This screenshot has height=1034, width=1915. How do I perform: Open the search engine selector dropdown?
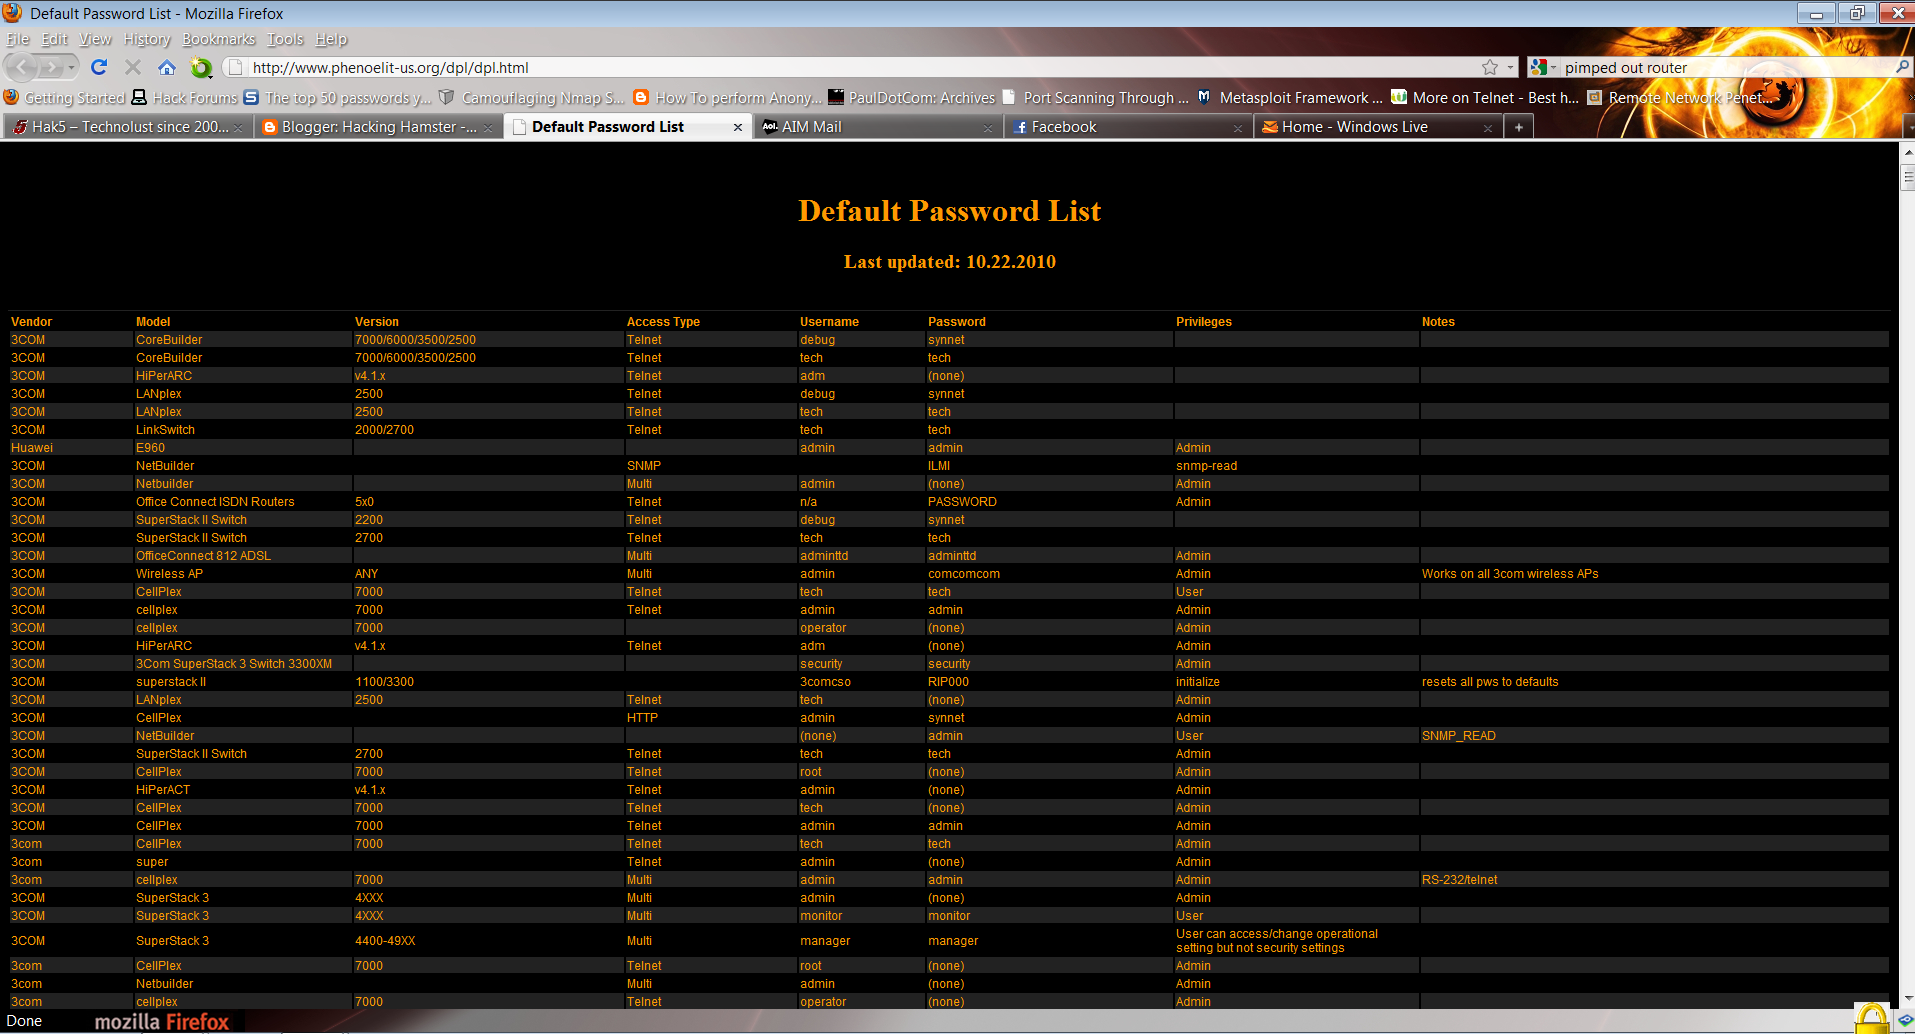[x=1552, y=67]
